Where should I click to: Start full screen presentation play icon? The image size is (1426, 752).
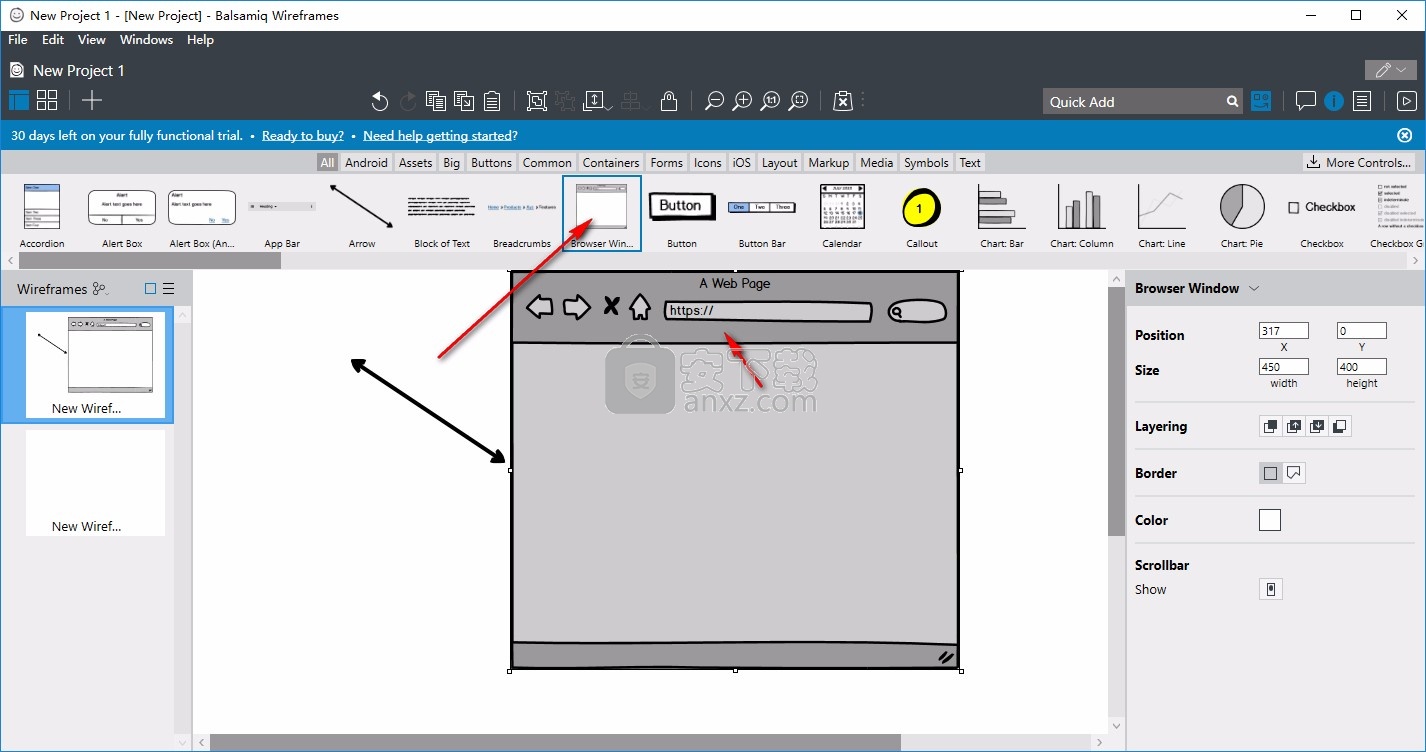pyautogui.click(x=1406, y=101)
